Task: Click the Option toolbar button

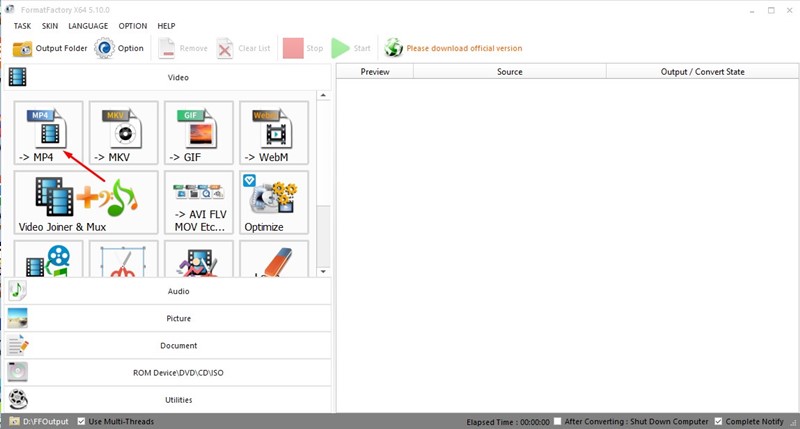Action: pos(119,48)
